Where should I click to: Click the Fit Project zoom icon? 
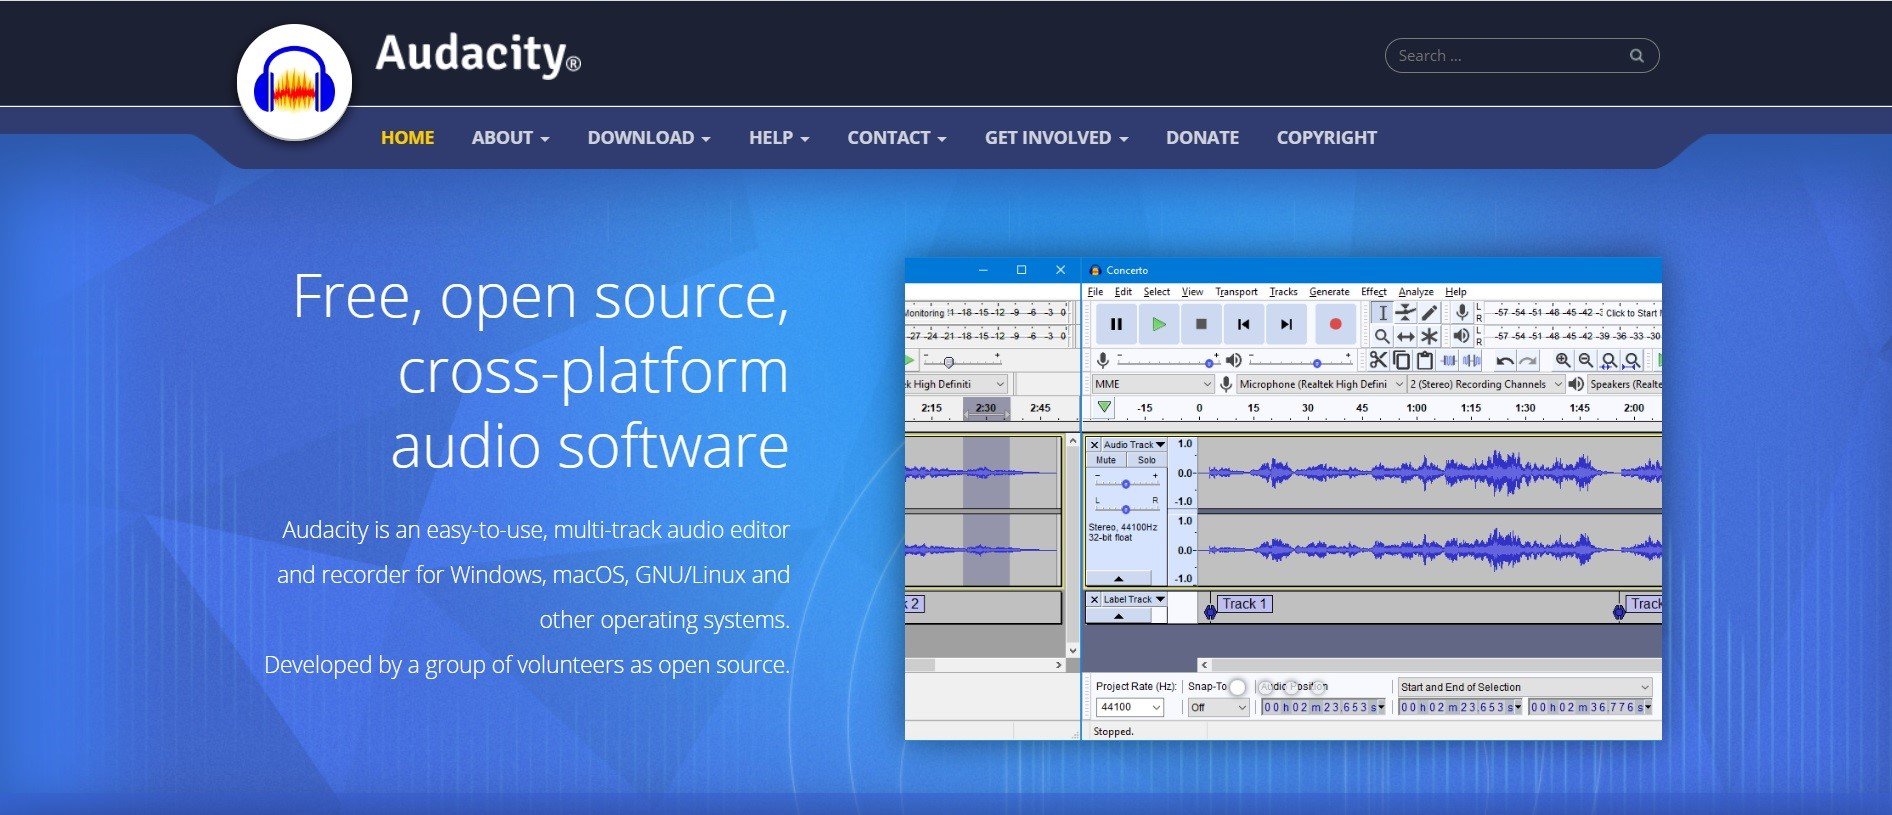[1632, 360]
